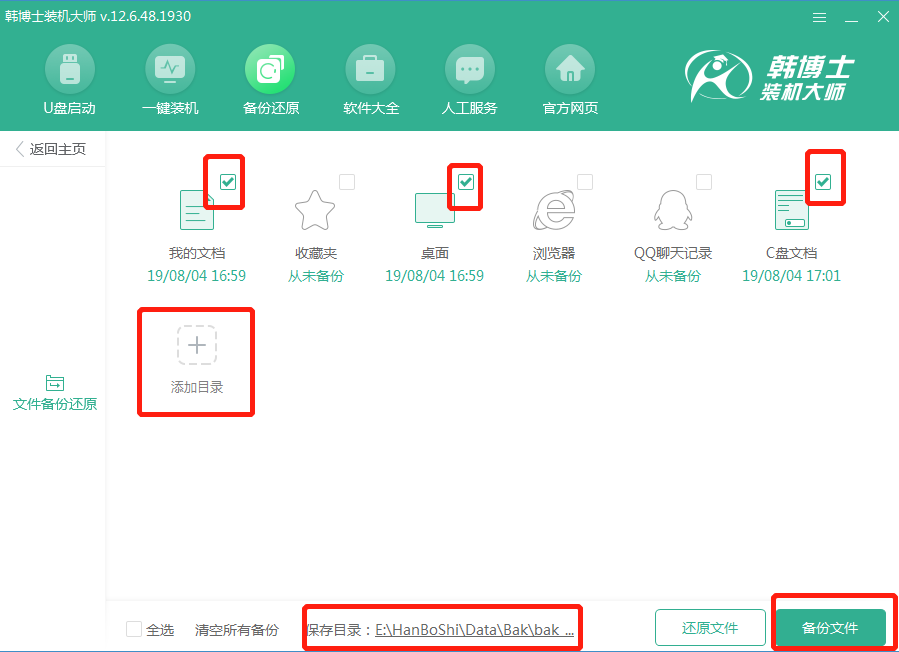Launch 人工服务 customer support
This screenshot has height=652, width=899.
(x=469, y=70)
